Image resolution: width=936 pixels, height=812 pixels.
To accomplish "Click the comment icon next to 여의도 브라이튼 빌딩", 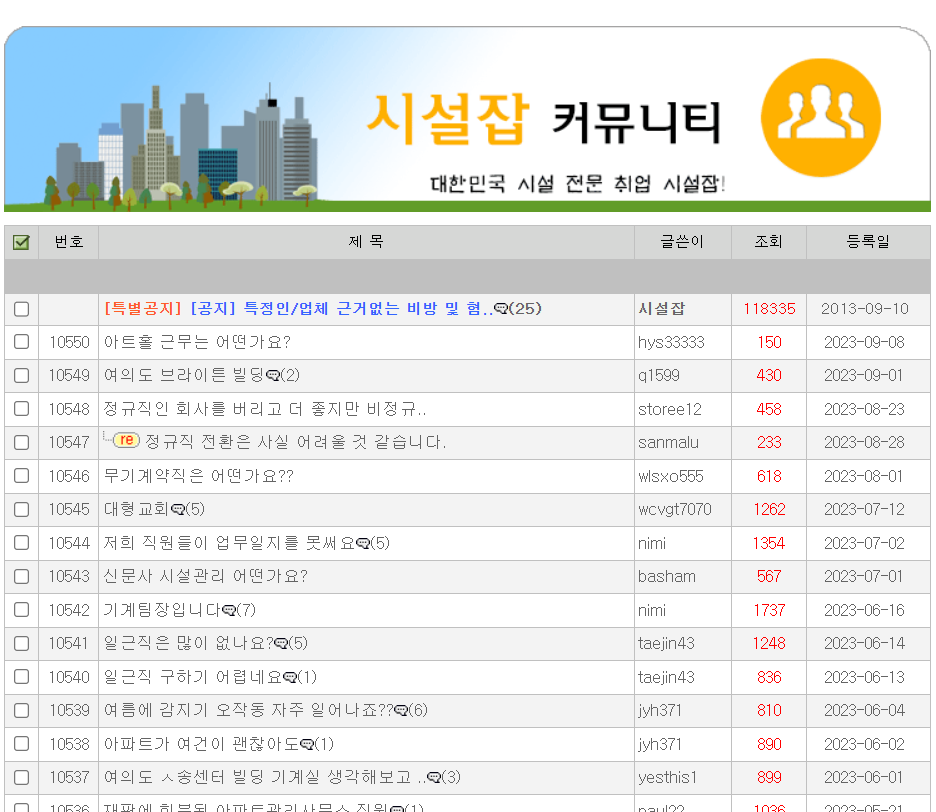I will click(273, 376).
